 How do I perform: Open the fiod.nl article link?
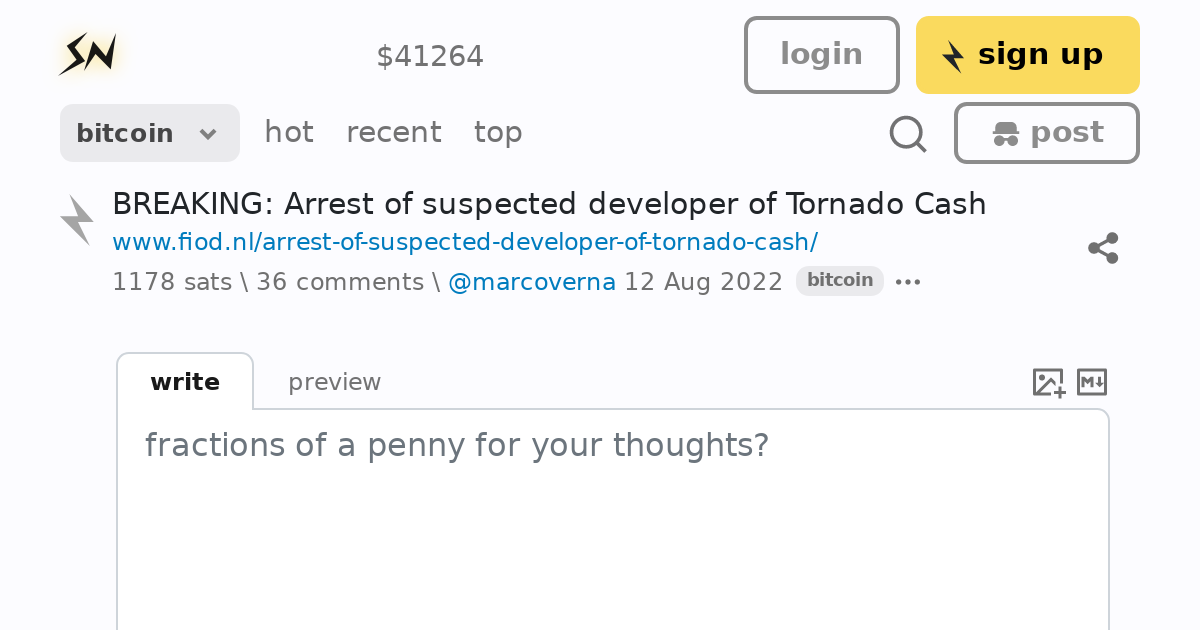coord(465,242)
